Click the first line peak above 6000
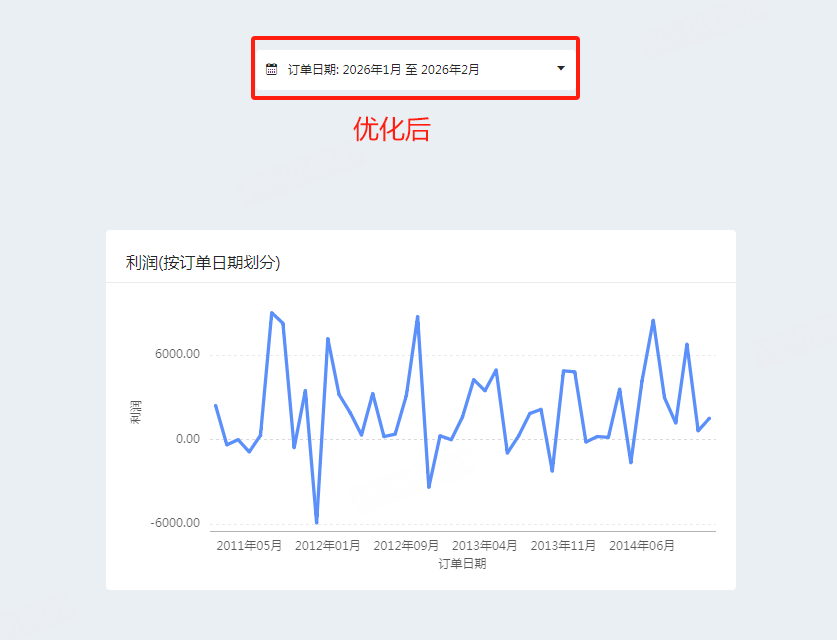The height and width of the screenshot is (640, 837). pos(272,313)
